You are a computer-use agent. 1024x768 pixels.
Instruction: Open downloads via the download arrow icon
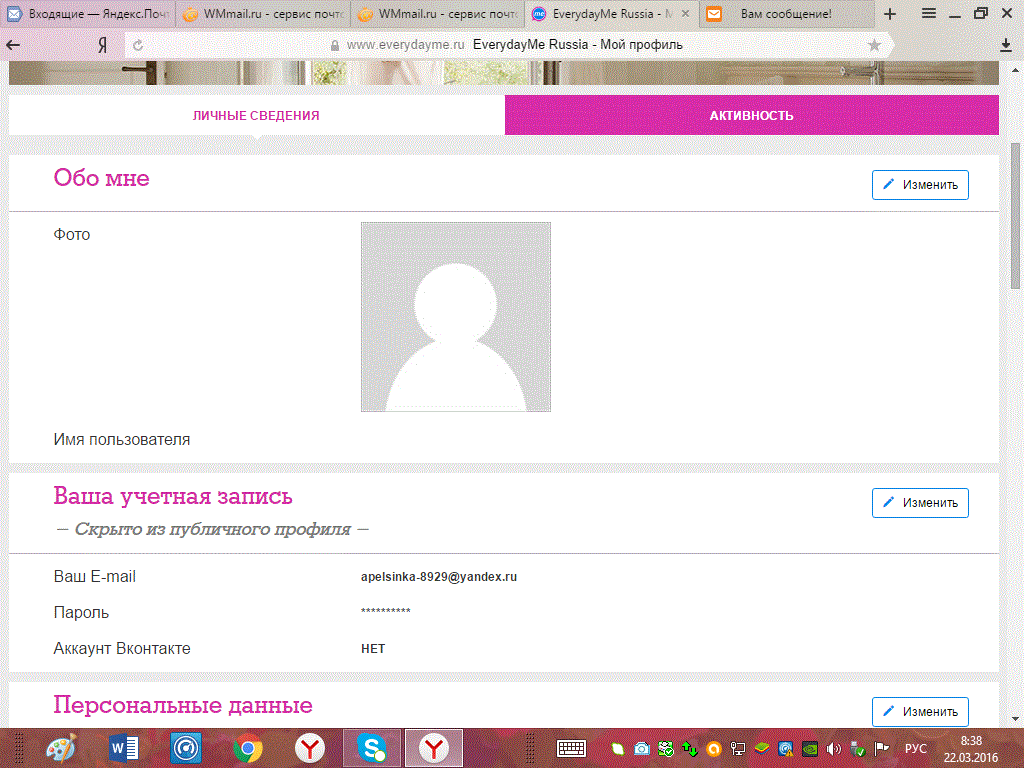point(1006,45)
